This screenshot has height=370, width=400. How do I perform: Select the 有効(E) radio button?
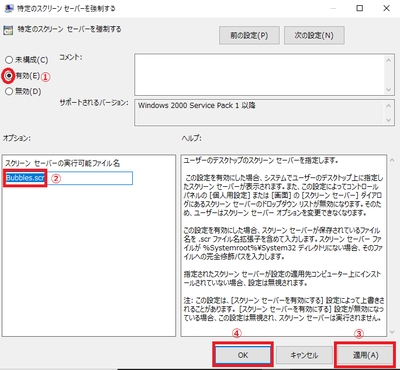9,76
